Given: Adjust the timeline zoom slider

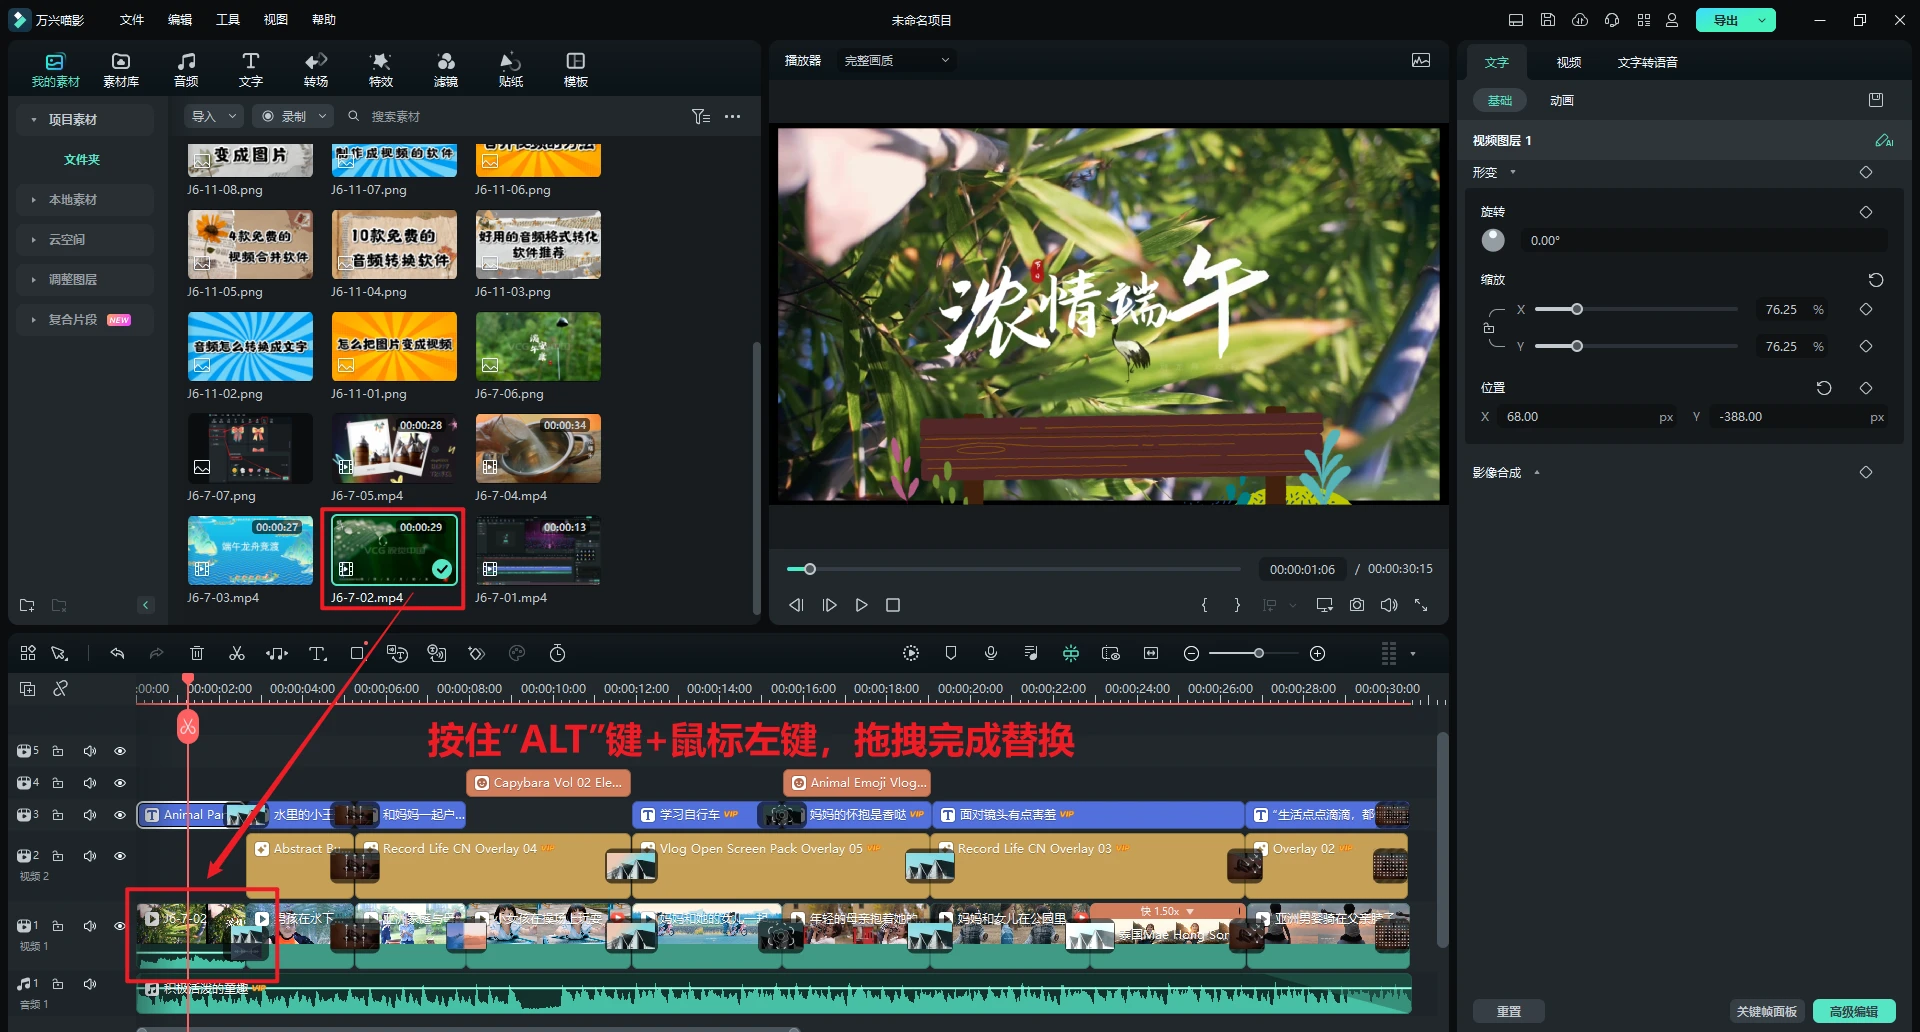Looking at the screenshot, I should (x=1259, y=653).
